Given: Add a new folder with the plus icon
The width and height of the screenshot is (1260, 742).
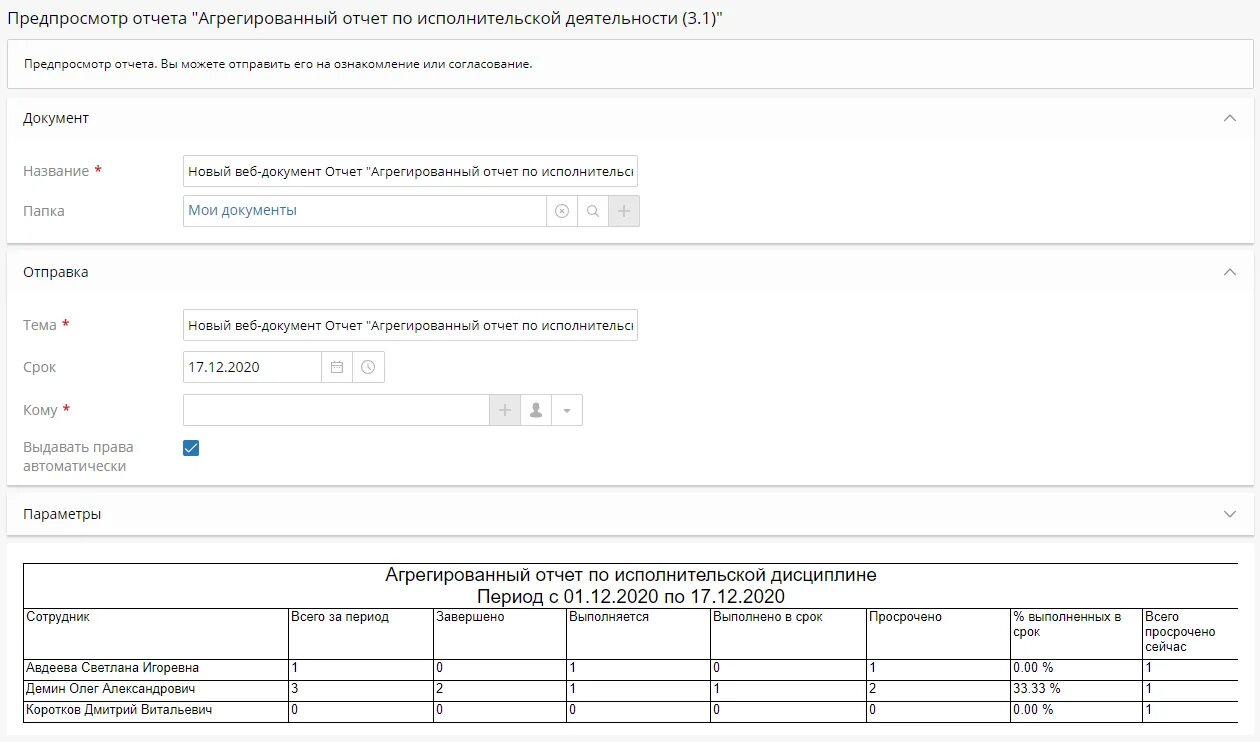Looking at the screenshot, I should [x=624, y=211].
